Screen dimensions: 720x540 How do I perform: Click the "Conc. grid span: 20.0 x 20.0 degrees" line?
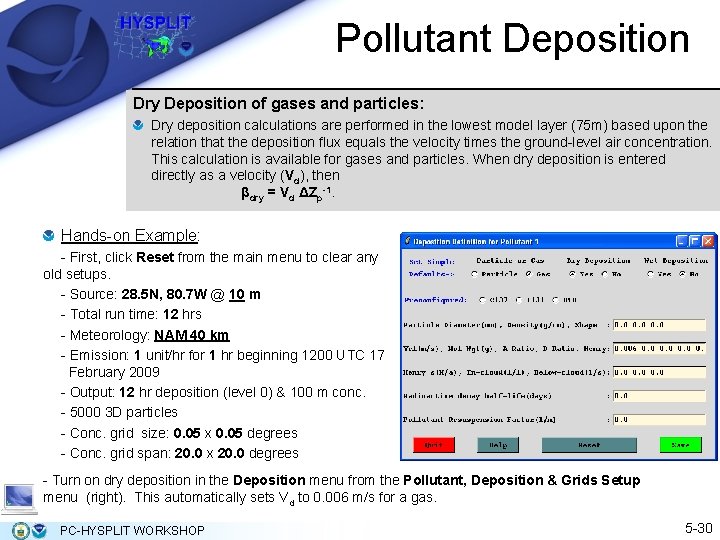point(180,453)
